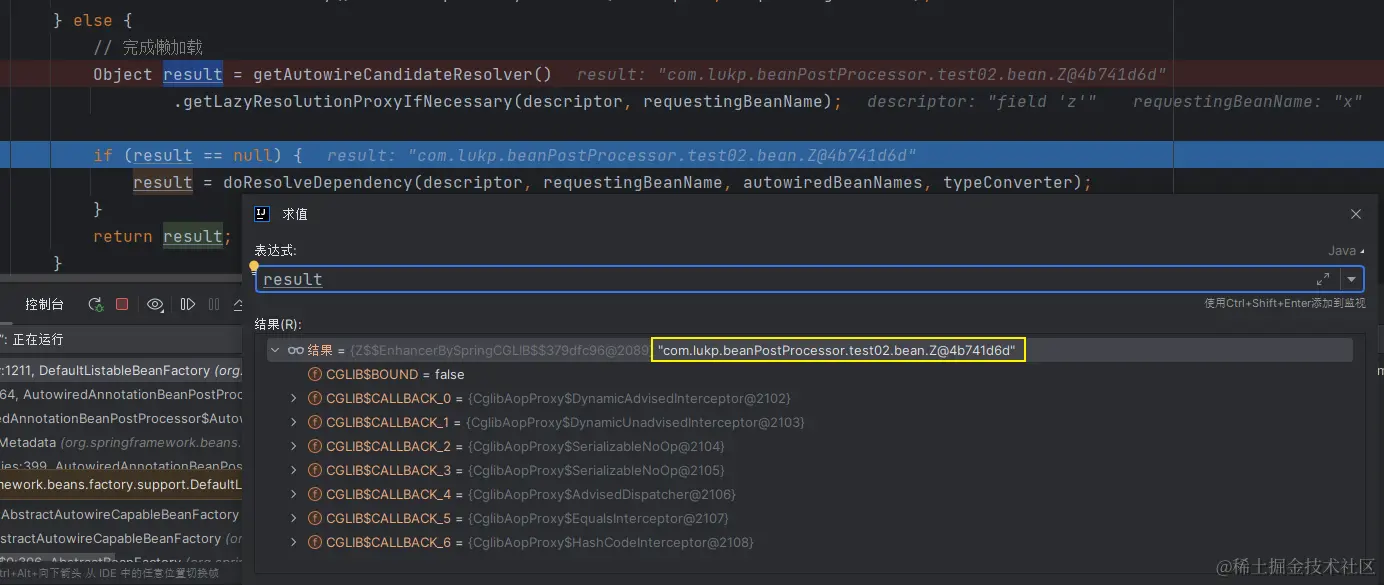Select the EqualsInterceptor@2107 value
This screenshot has width=1384, height=585.
(x=596, y=518)
